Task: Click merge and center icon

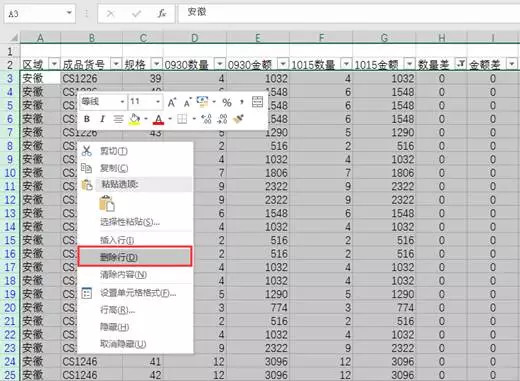Action: coord(257,102)
